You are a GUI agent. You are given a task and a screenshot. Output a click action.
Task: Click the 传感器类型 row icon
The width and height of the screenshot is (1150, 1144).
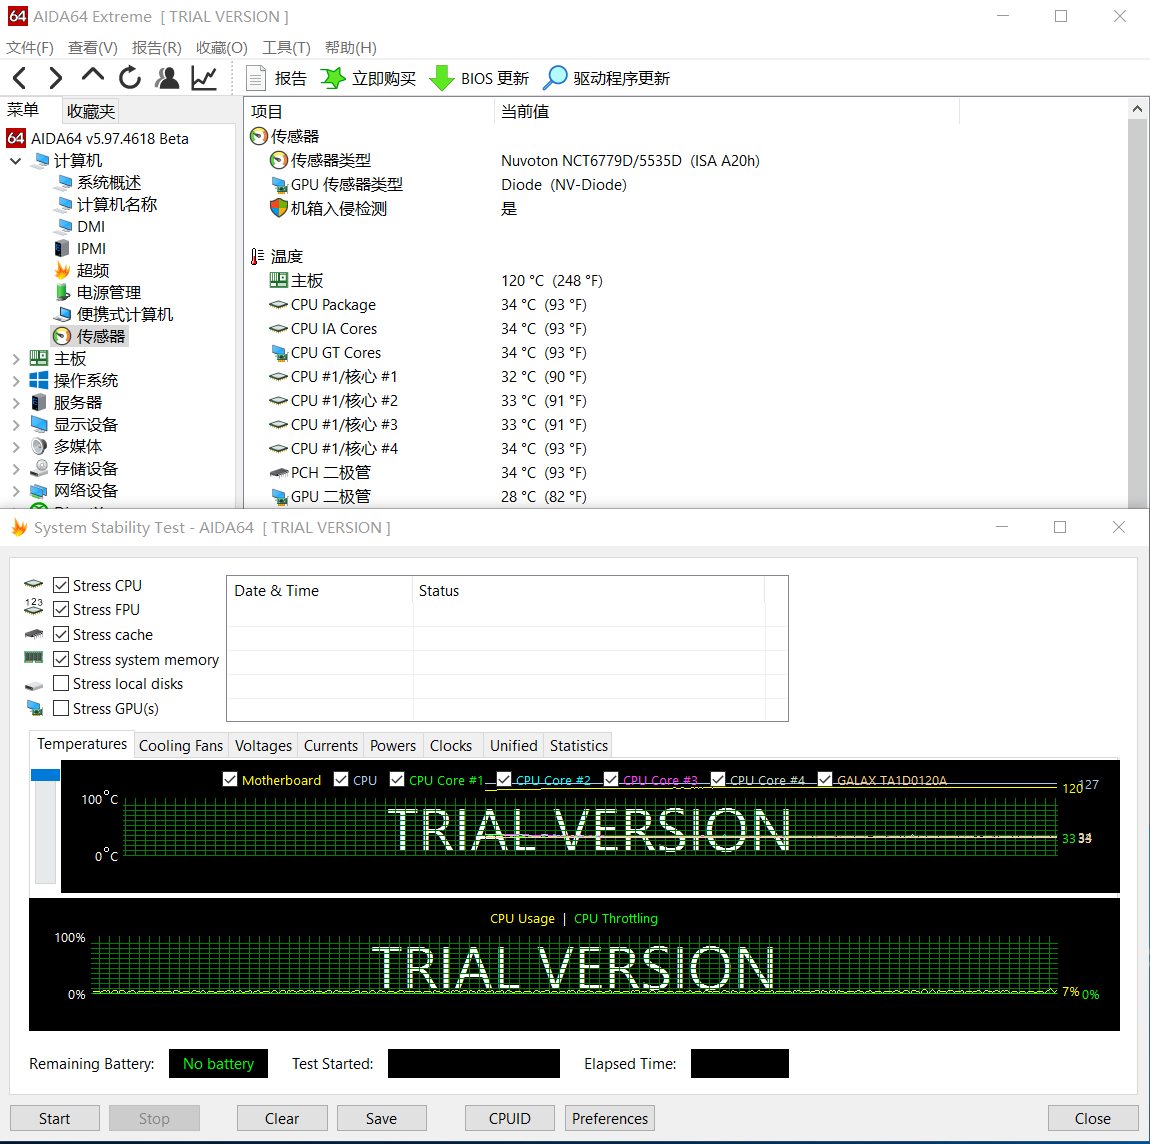point(279,160)
